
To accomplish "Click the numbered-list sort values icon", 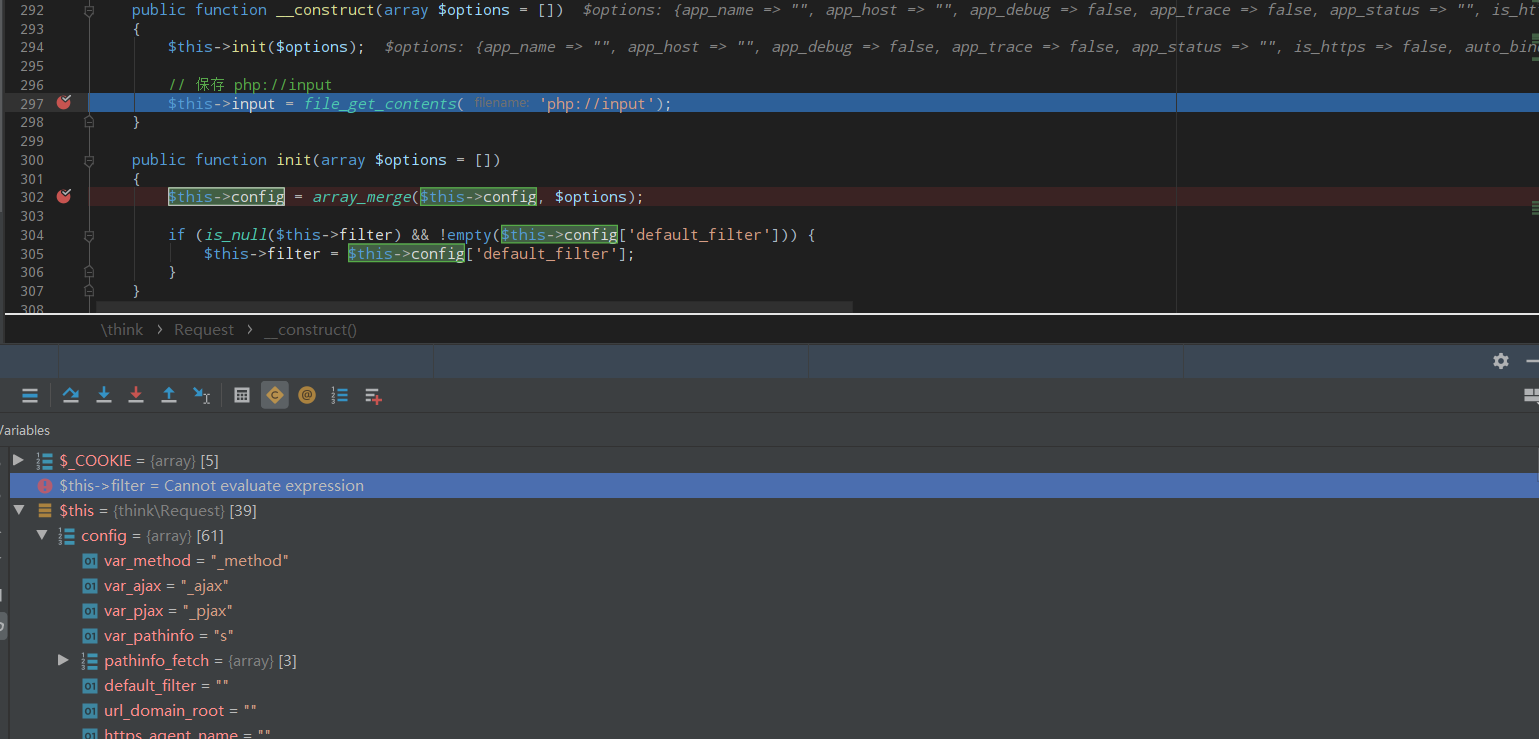I will click(x=340, y=395).
